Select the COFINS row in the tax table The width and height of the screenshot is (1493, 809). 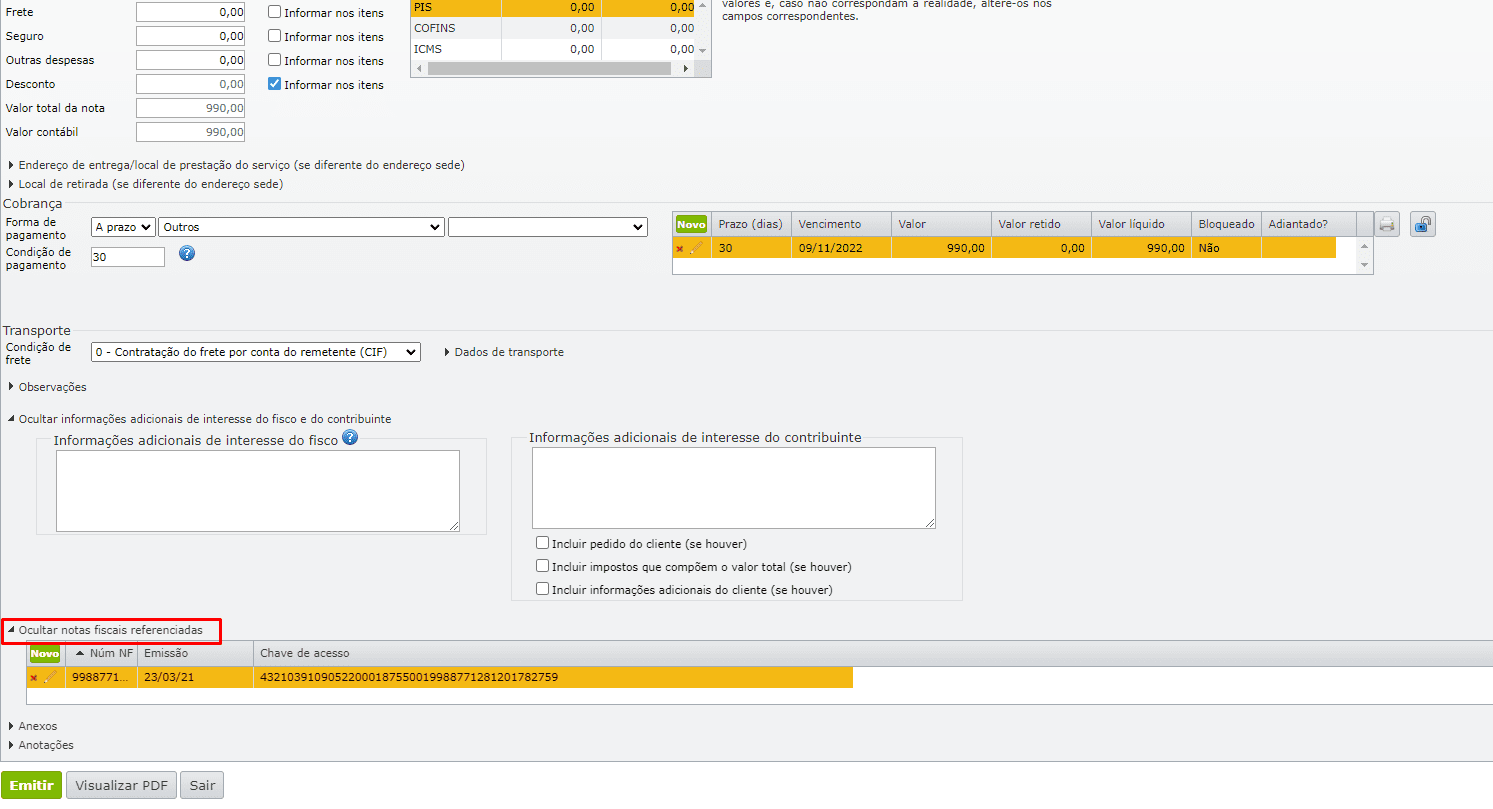(553, 28)
